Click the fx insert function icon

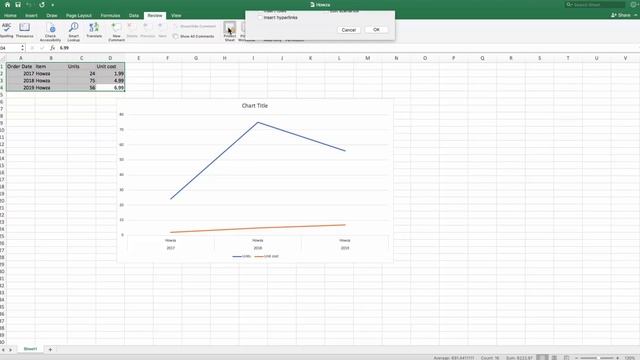52,48
